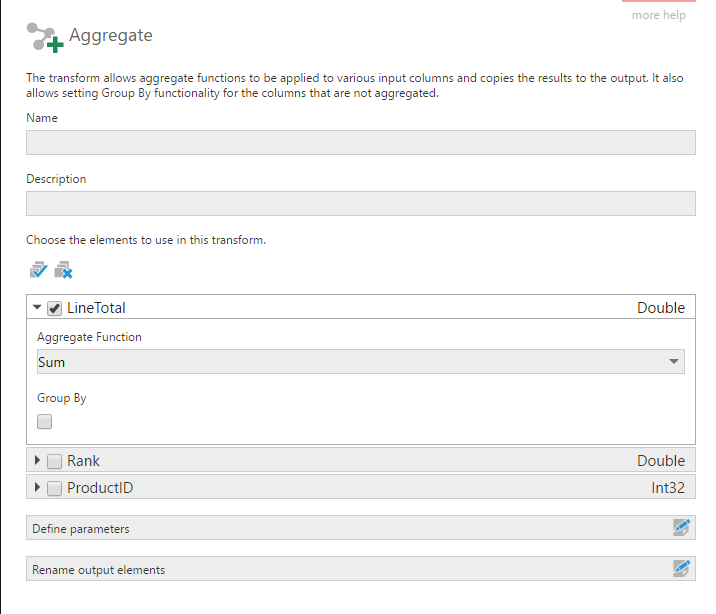Select the ProductID row label
The width and height of the screenshot is (716, 614).
[x=100, y=488]
